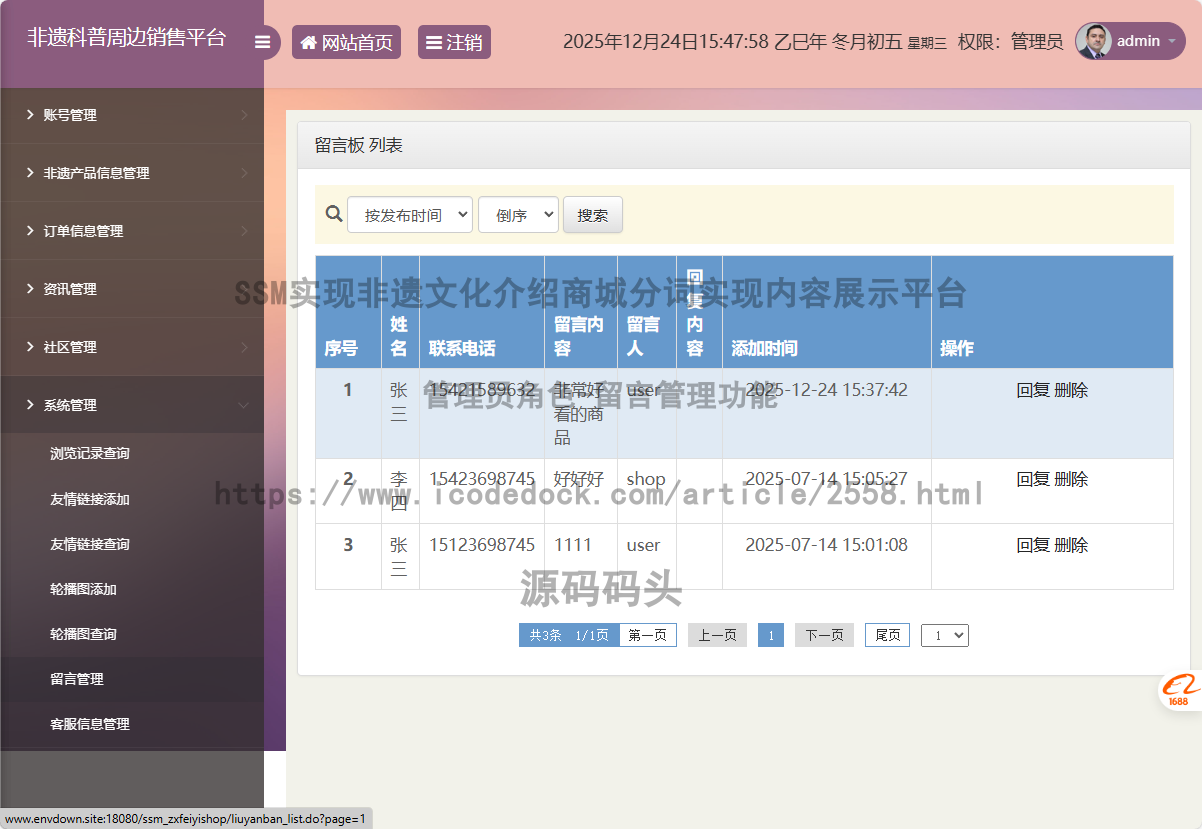
Task: Open 留言管理 in the sidebar
Action: click(x=77, y=679)
